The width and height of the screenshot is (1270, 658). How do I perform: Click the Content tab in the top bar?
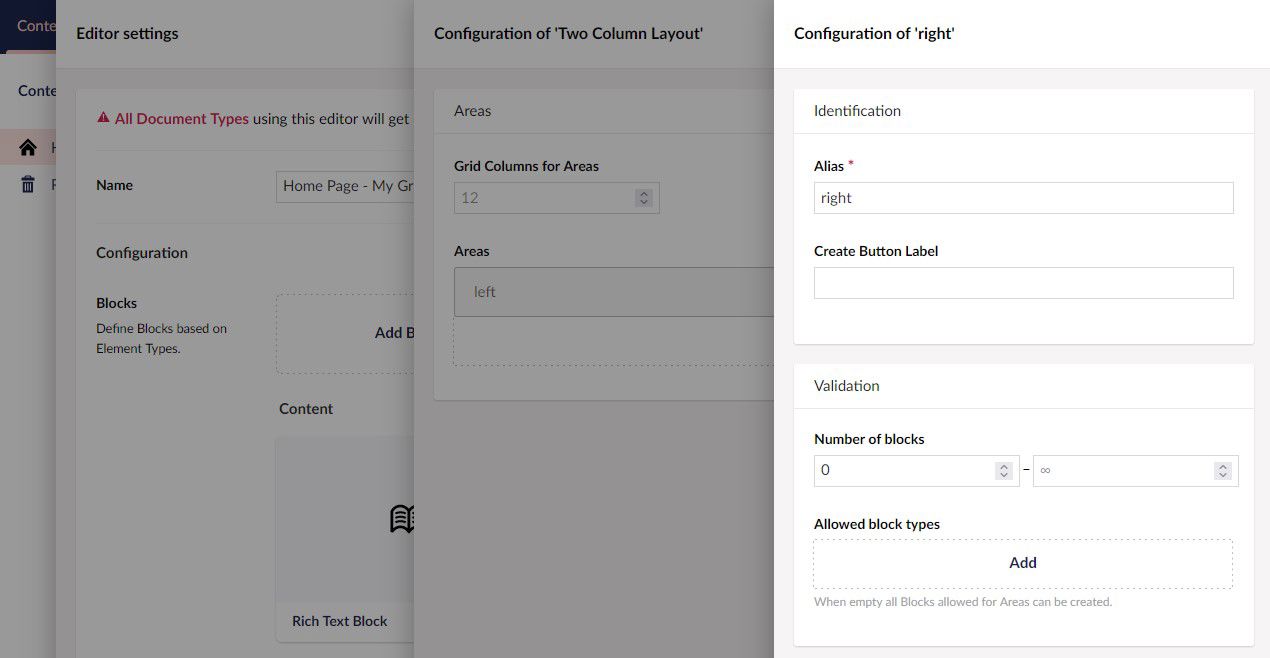[36, 26]
